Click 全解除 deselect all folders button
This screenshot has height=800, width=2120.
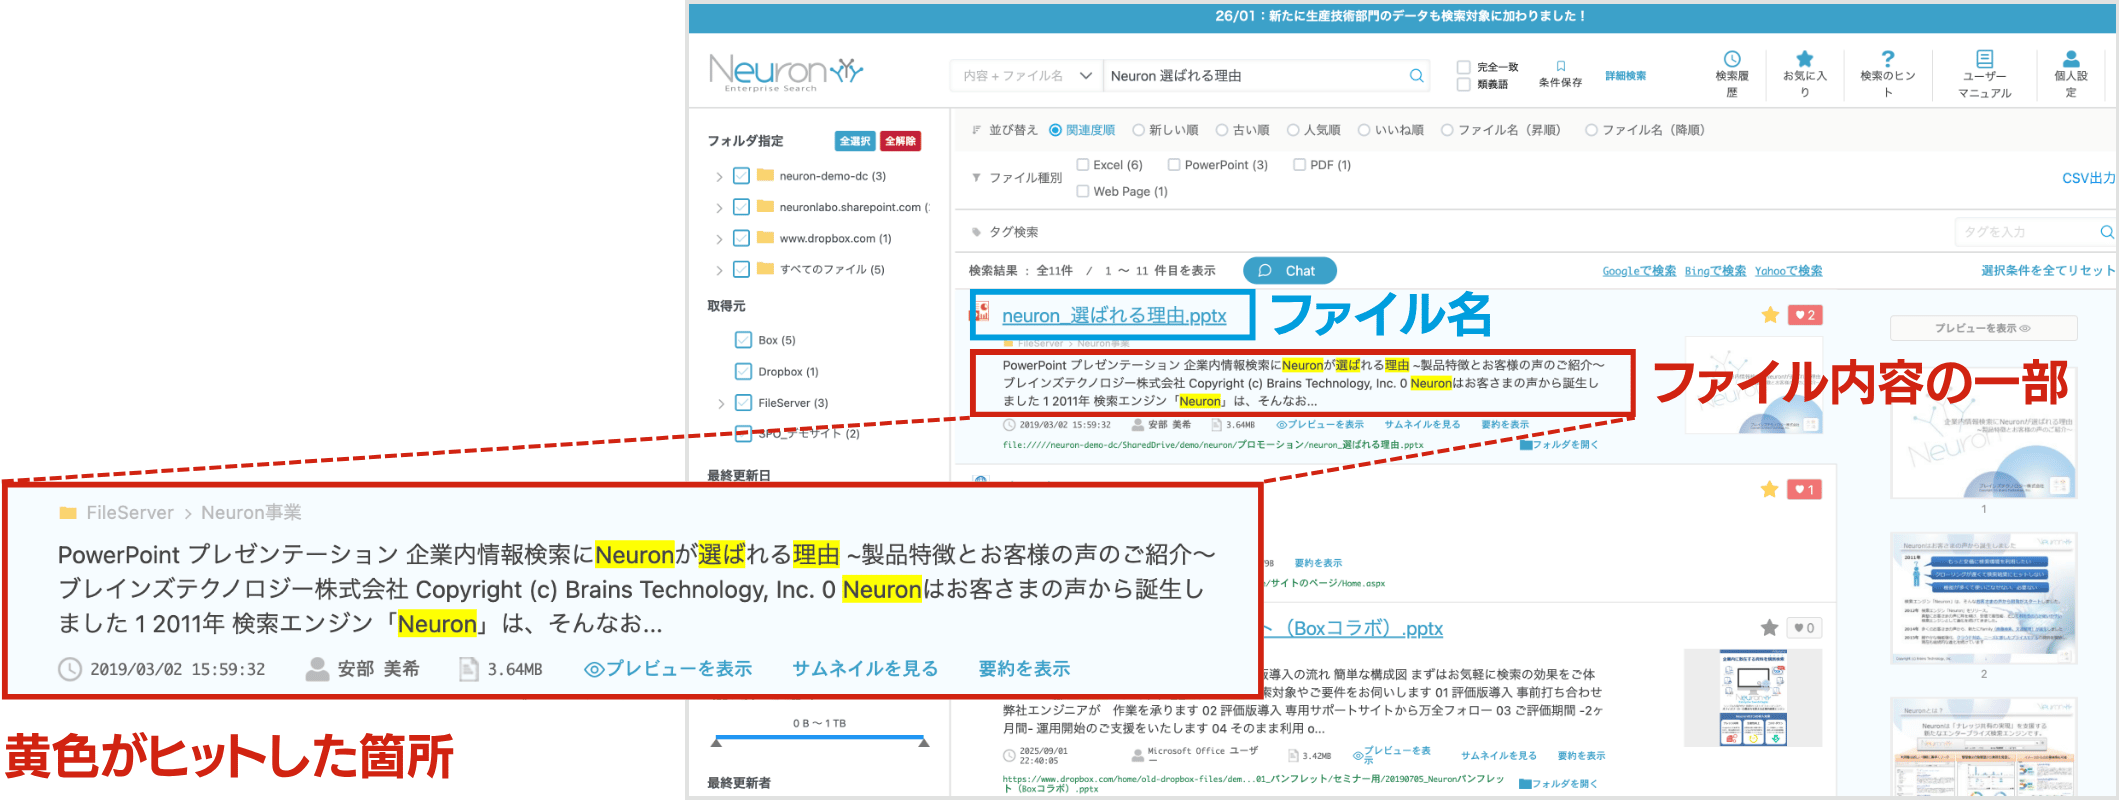[x=900, y=141]
